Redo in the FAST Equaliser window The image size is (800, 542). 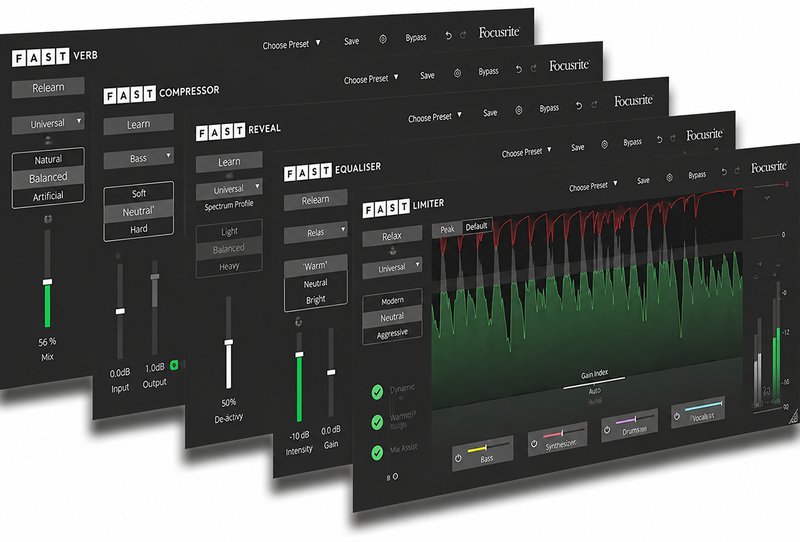pyautogui.click(x=672, y=138)
